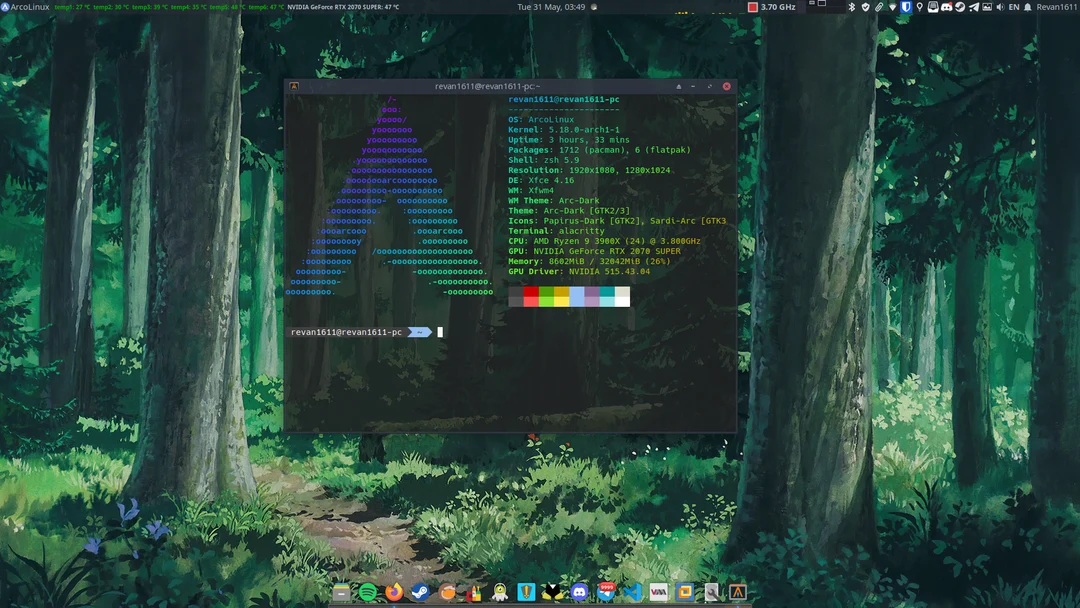Click the Discord icon in the system tray
The height and width of the screenshot is (608, 1080).
pyautogui.click(x=947, y=7)
